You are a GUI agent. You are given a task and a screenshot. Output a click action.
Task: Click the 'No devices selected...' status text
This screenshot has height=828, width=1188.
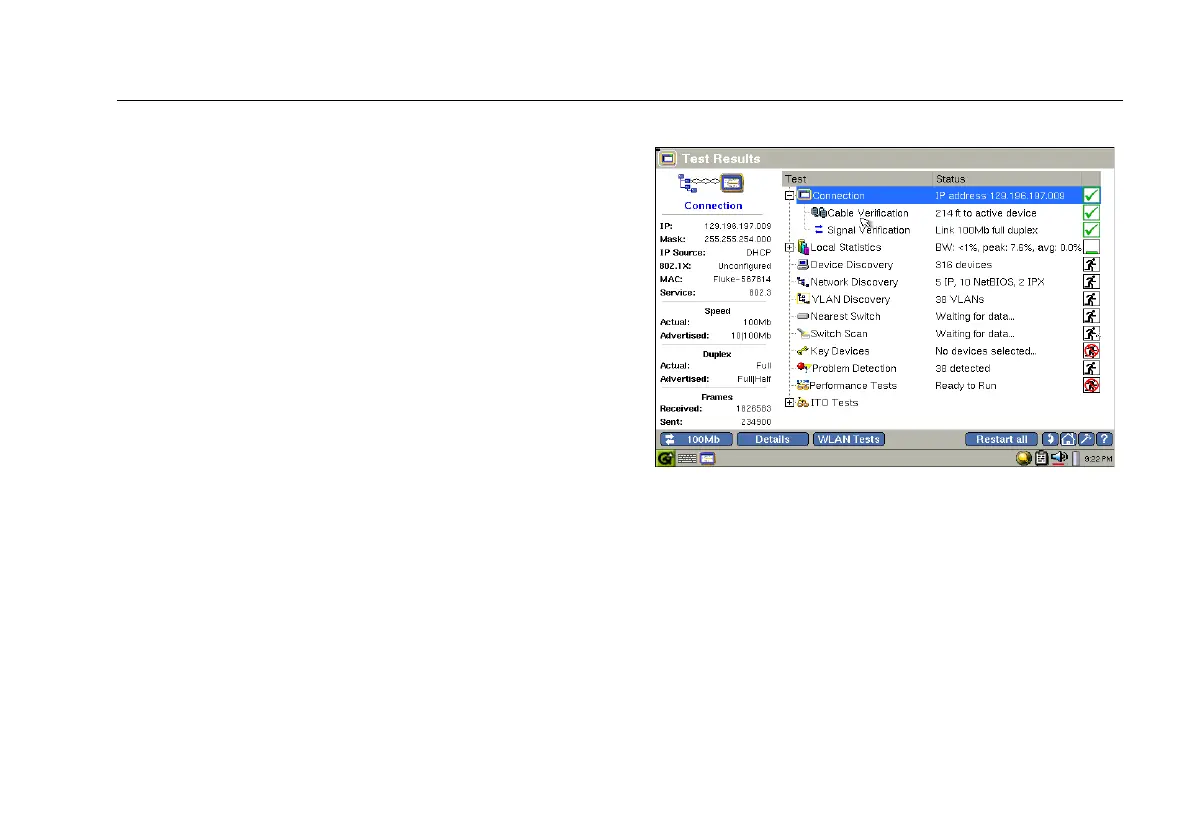tap(985, 351)
